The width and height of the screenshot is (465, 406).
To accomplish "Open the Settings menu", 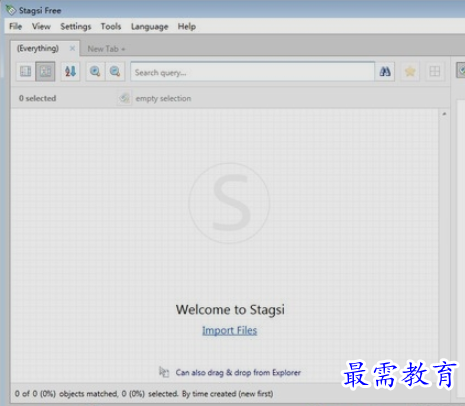I will click(x=76, y=26).
